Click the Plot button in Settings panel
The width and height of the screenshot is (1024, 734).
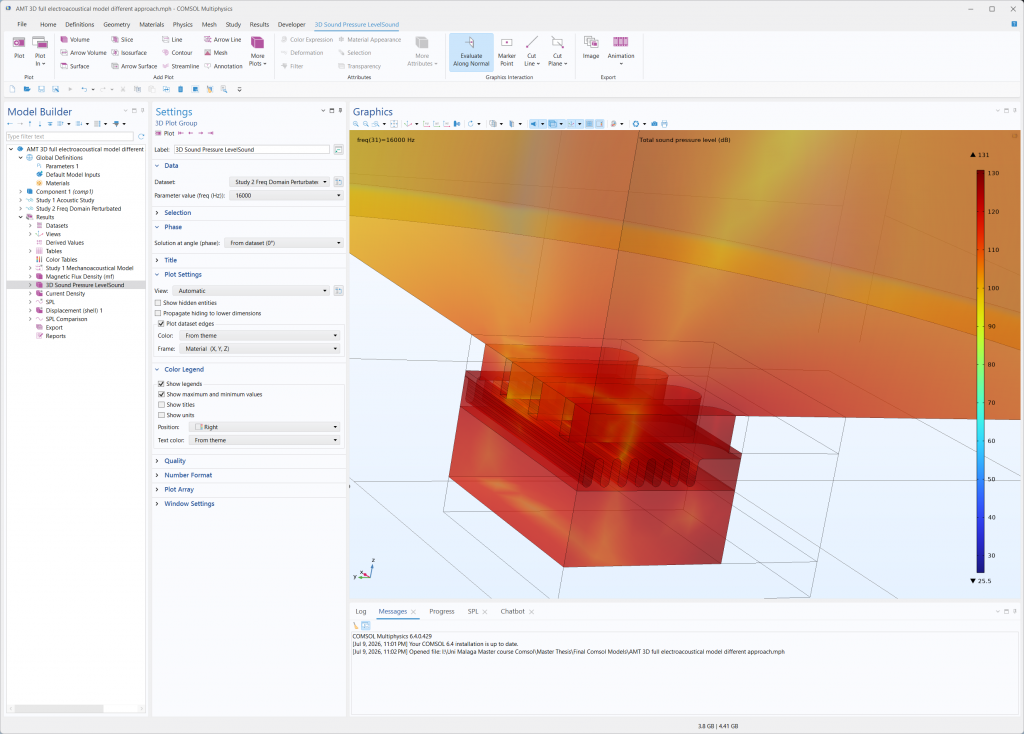tap(165, 133)
